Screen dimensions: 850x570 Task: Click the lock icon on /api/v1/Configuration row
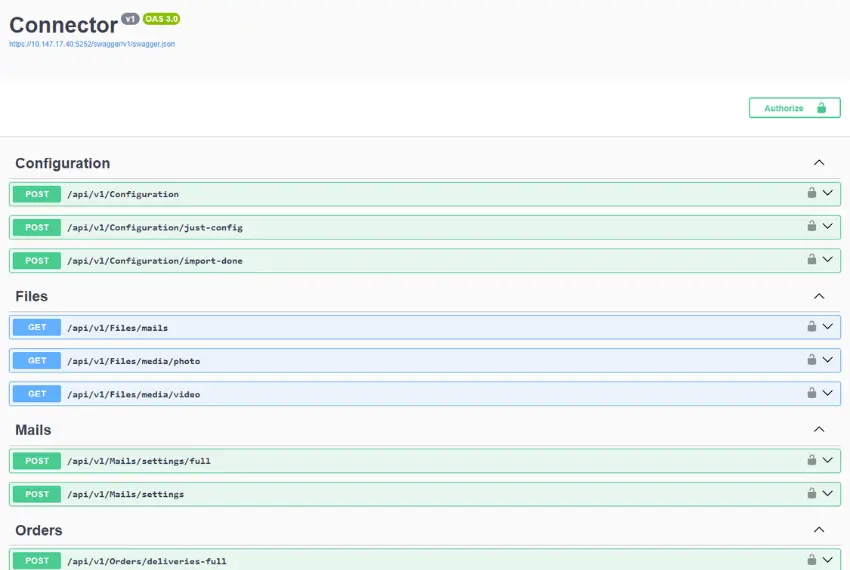[x=812, y=193]
